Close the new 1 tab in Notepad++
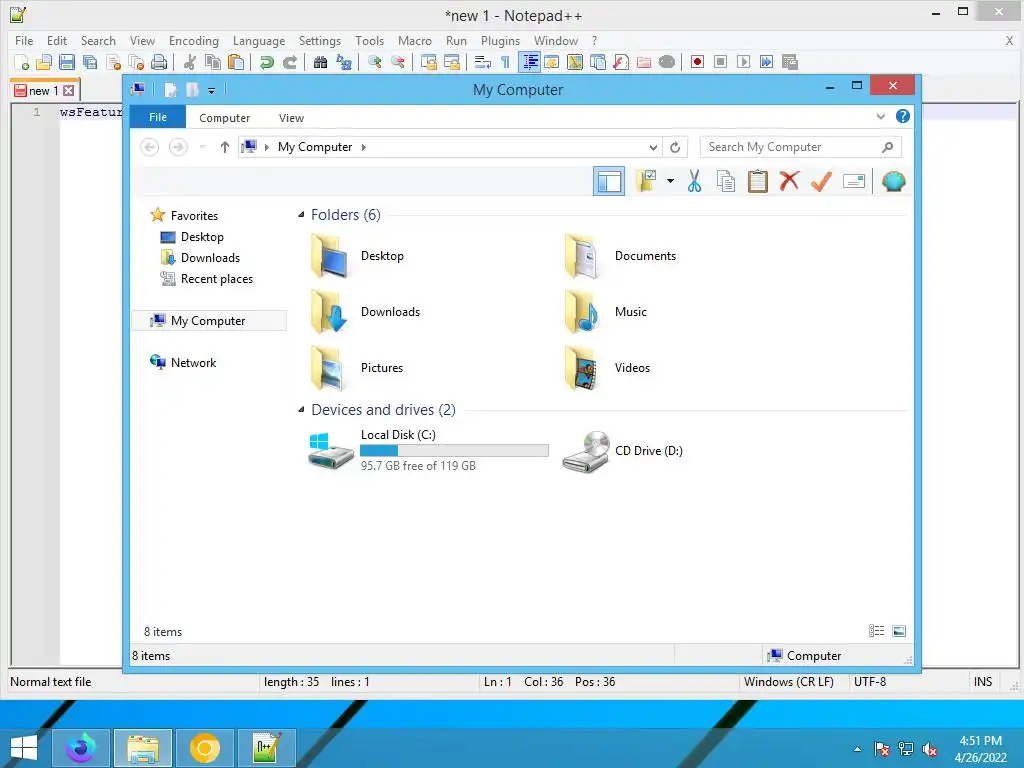Screen dimensions: 1024x768 (x=69, y=91)
